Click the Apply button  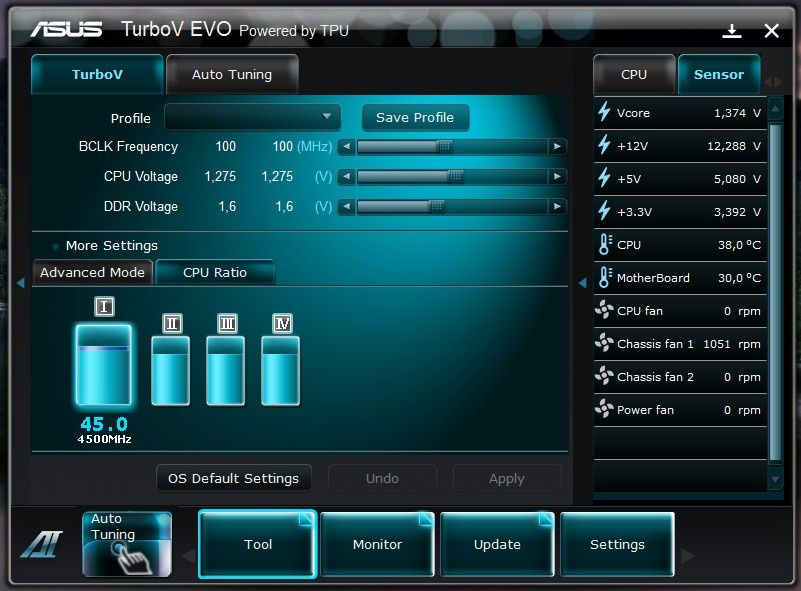pyautogui.click(x=506, y=479)
